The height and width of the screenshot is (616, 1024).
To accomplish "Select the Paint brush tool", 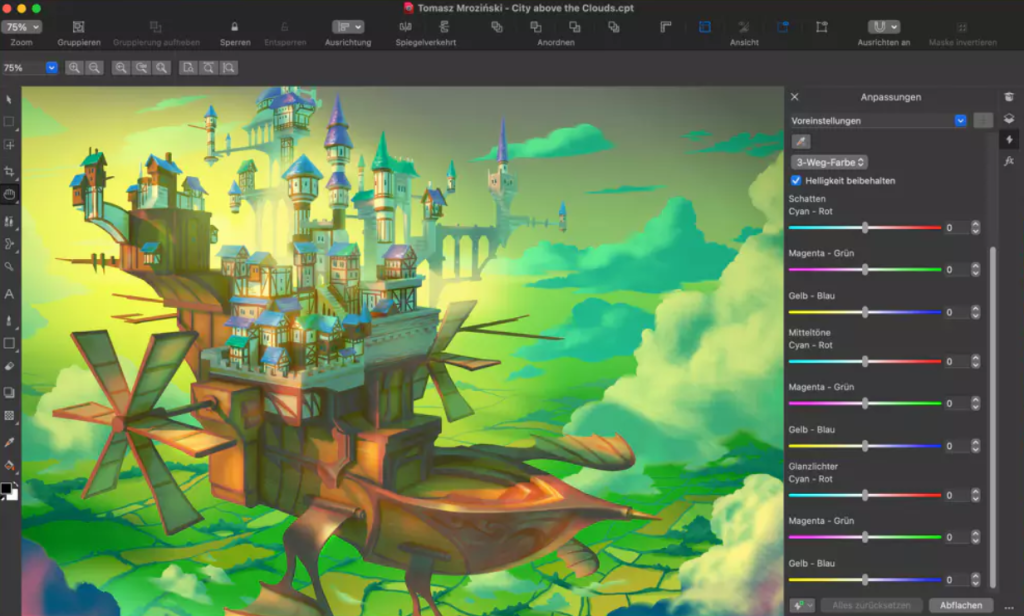I will coord(9,320).
